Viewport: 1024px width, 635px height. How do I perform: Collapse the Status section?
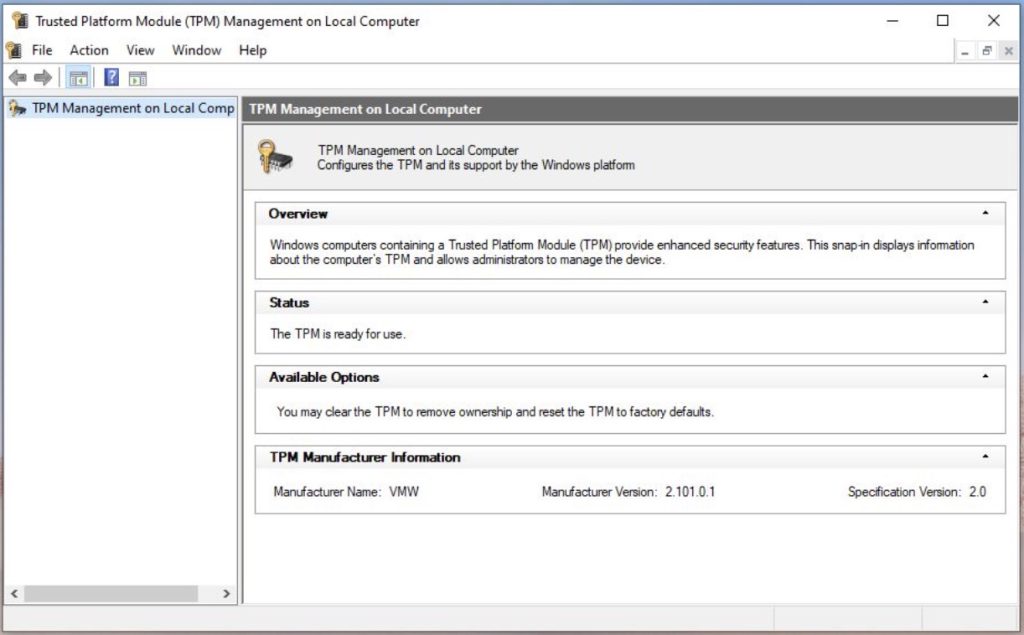point(985,302)
